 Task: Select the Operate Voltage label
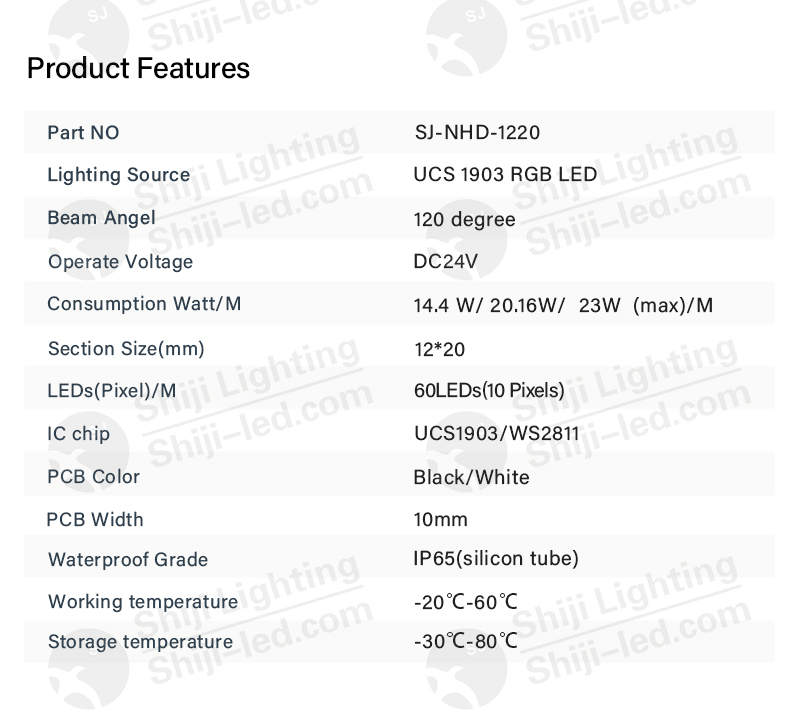point(120,262)
